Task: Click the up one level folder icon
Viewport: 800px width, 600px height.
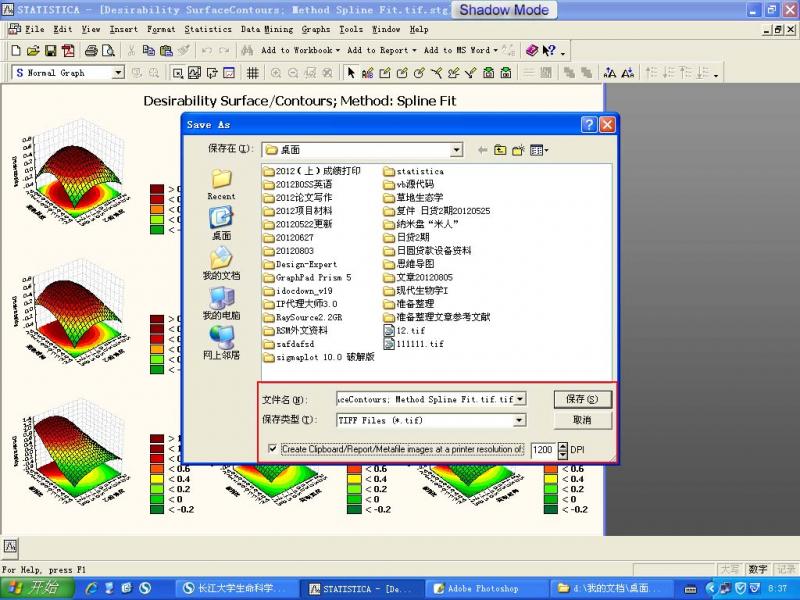Action: click(500, 150)
